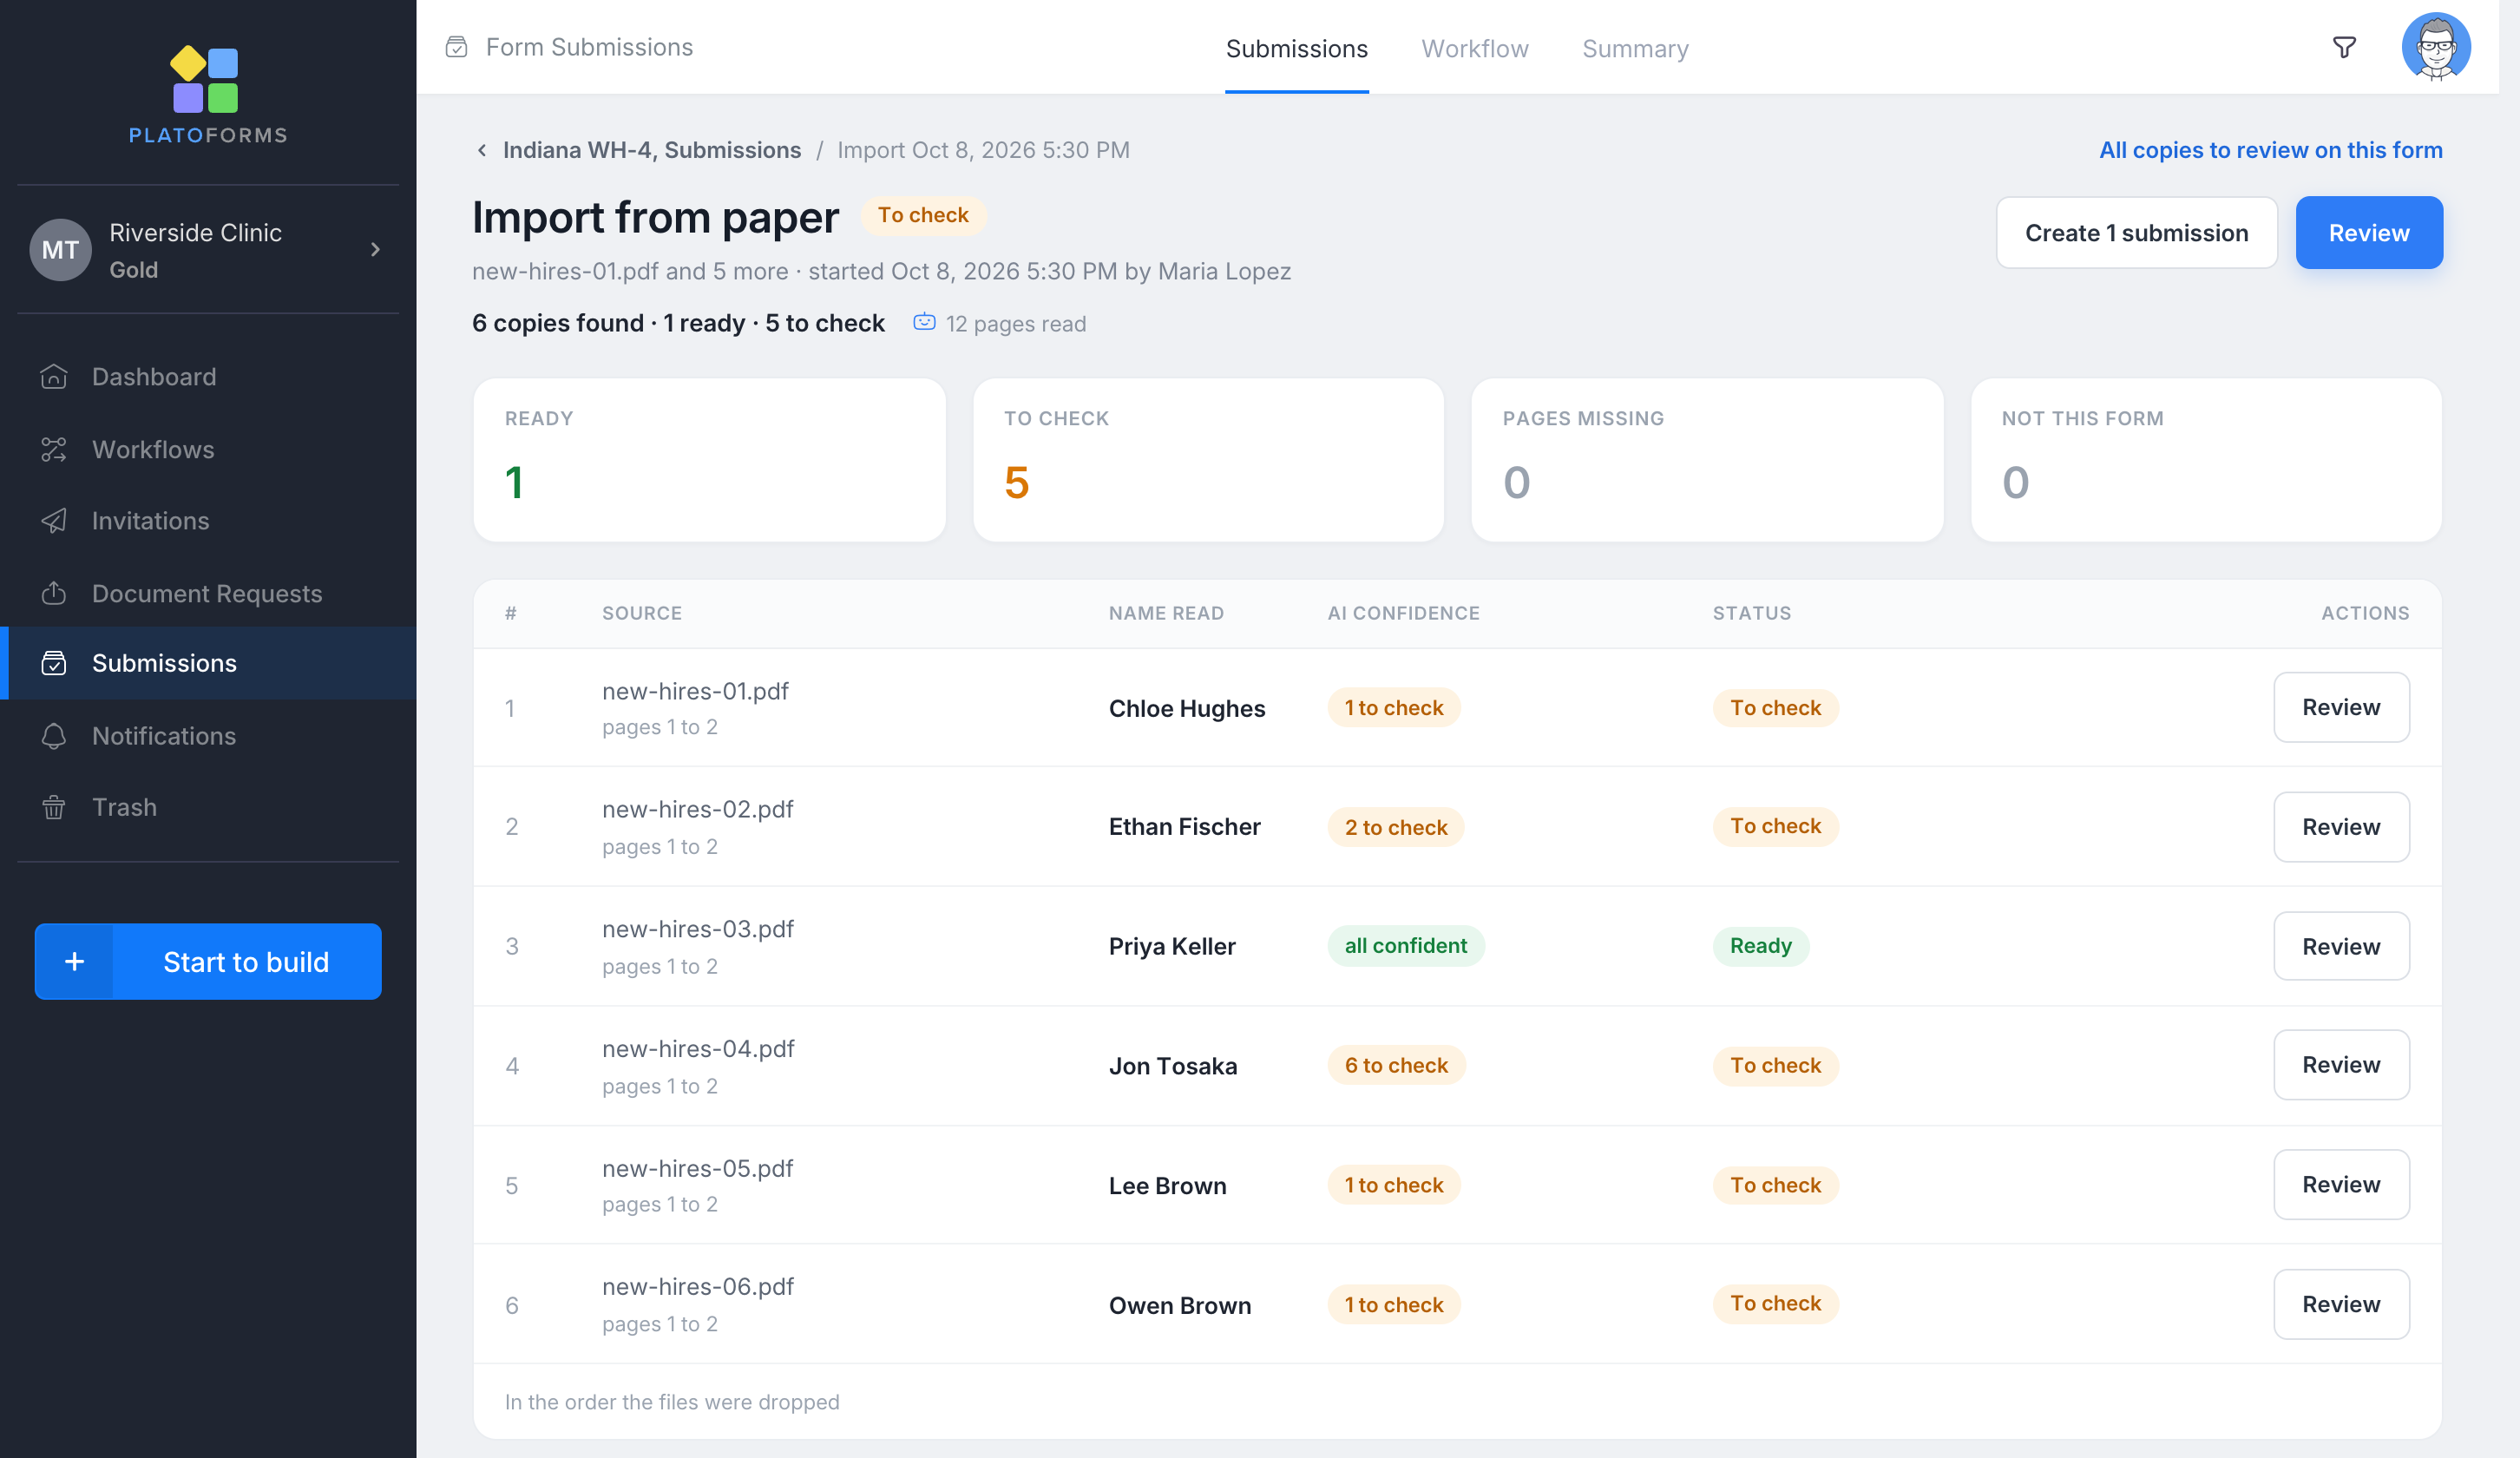
Task: Click the Dashboard home icon
Action: click(x=54, y=377)
